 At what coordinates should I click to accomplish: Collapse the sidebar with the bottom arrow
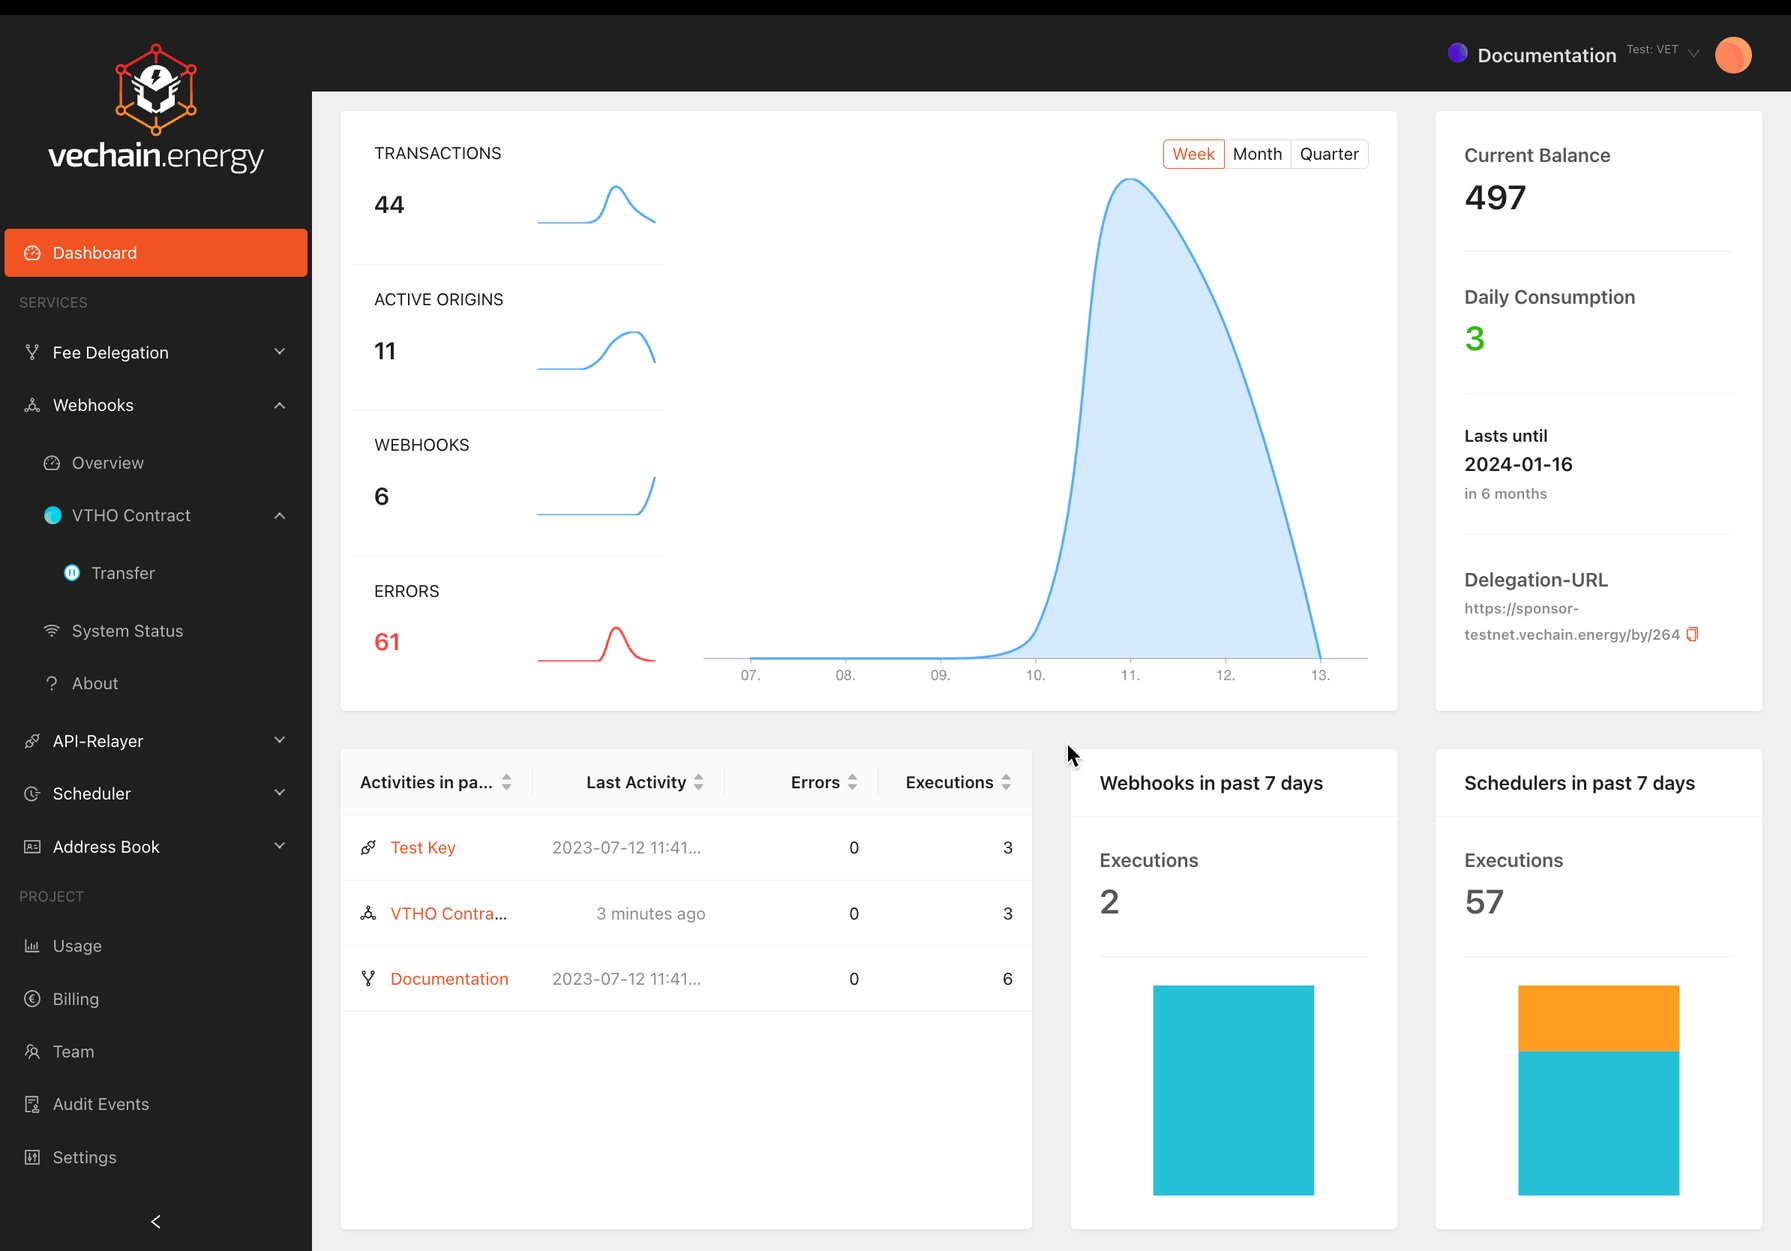coord(156,1221)
